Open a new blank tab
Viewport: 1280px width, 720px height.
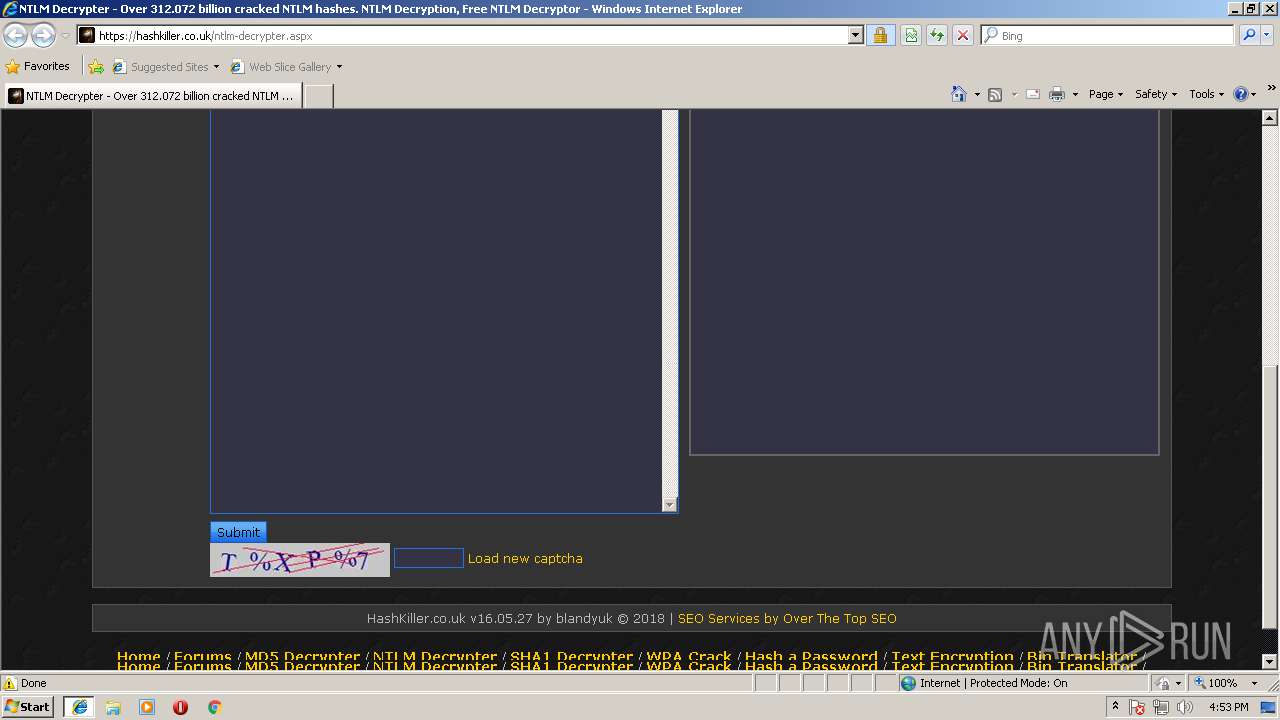pyautogui.click(x=318, y=96)
